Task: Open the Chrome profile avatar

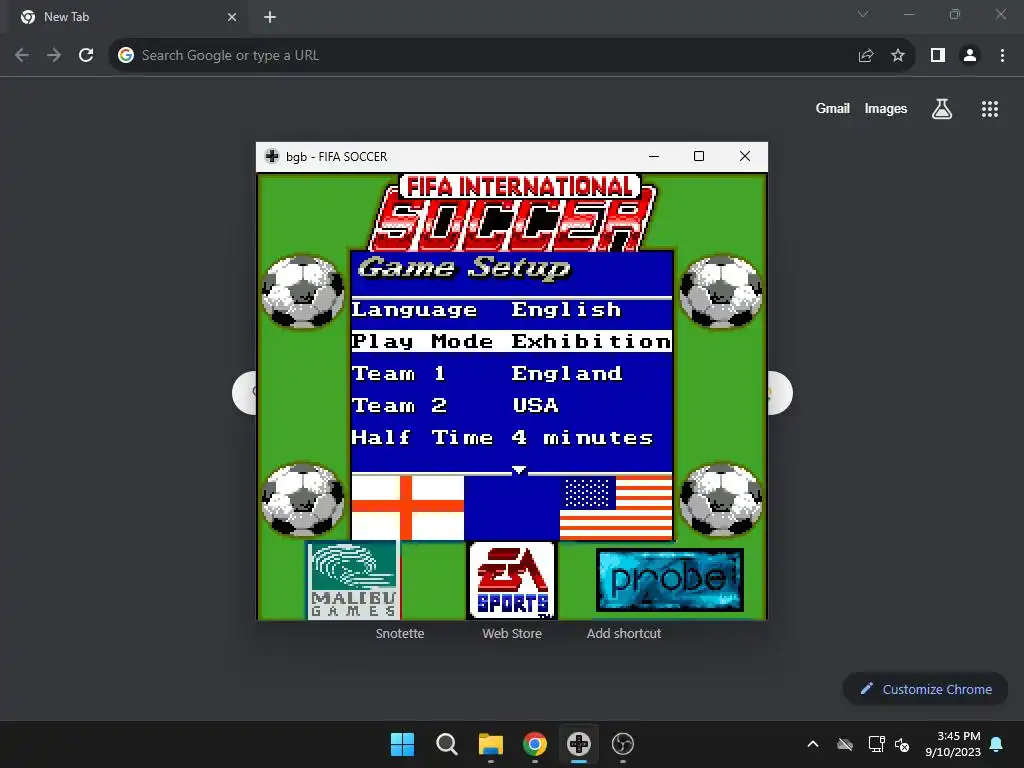Action: (970, 56)
